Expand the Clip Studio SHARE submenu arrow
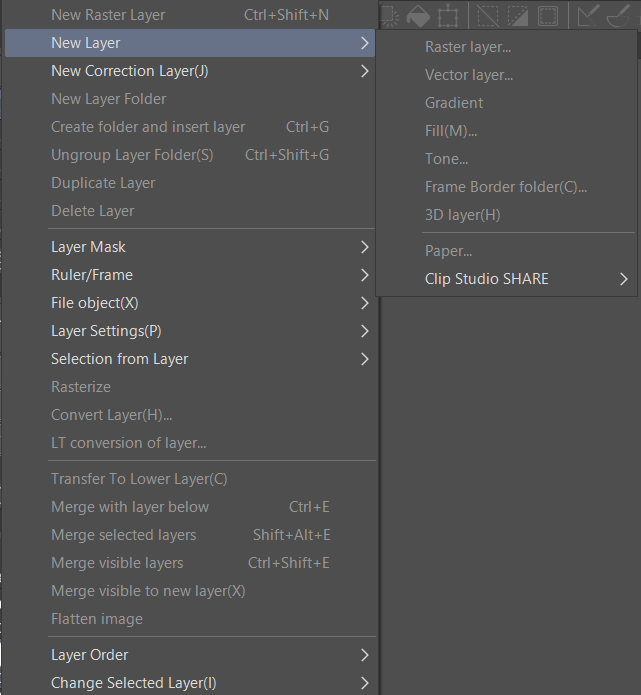The height and width of the screenshot is (695, 641). pyautogui.click(x=624, y=279)
